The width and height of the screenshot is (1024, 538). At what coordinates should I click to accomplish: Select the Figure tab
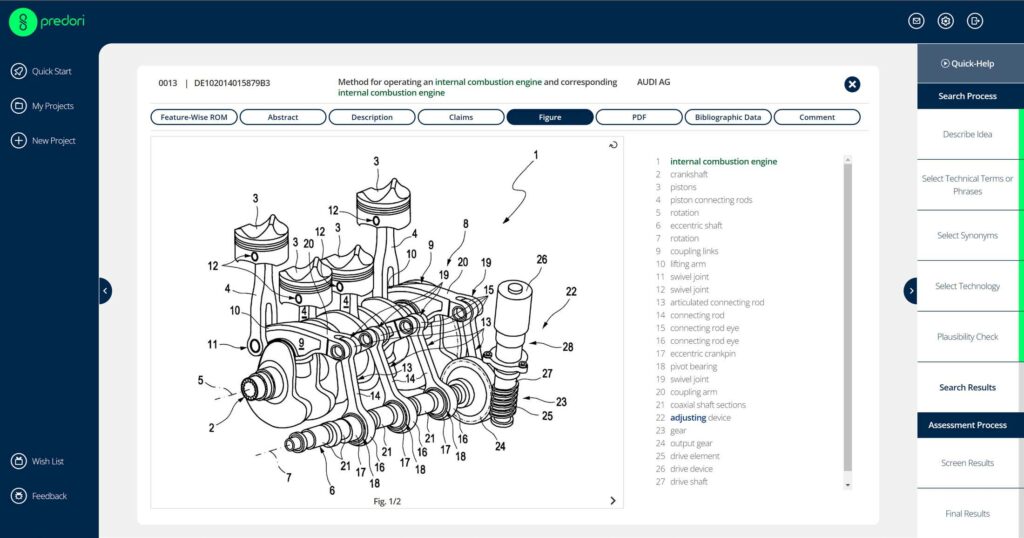[x=550, y=117]
